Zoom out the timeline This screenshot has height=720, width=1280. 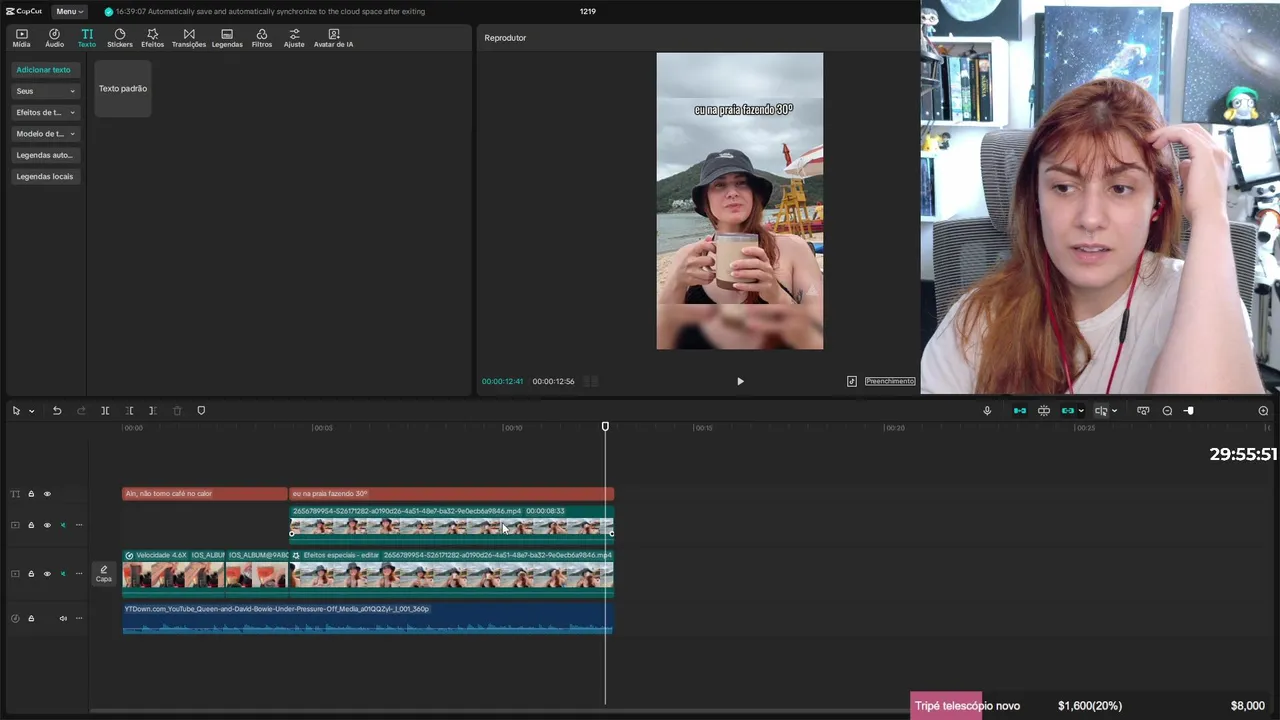pyautogui.click(x=1167, y=411)
